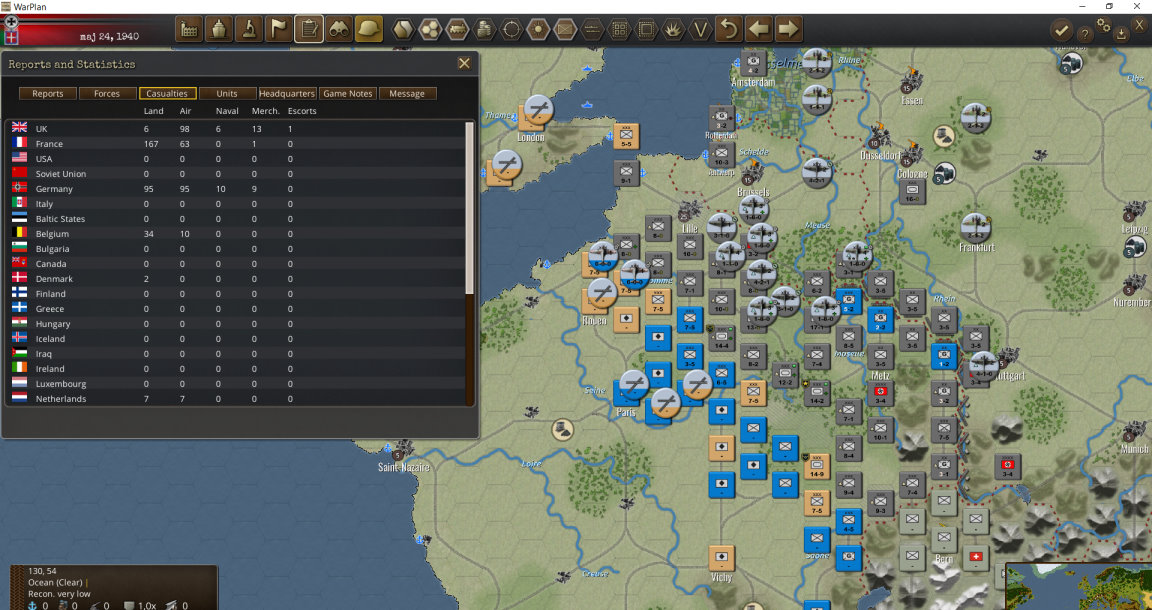
Task: Click the Paris city label on map
Action: (626, 412)
